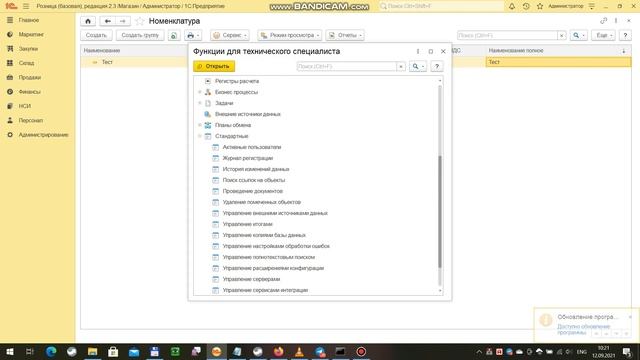Select Внешние источники данных item
640x360 pixels.
[x=248, y=114]
